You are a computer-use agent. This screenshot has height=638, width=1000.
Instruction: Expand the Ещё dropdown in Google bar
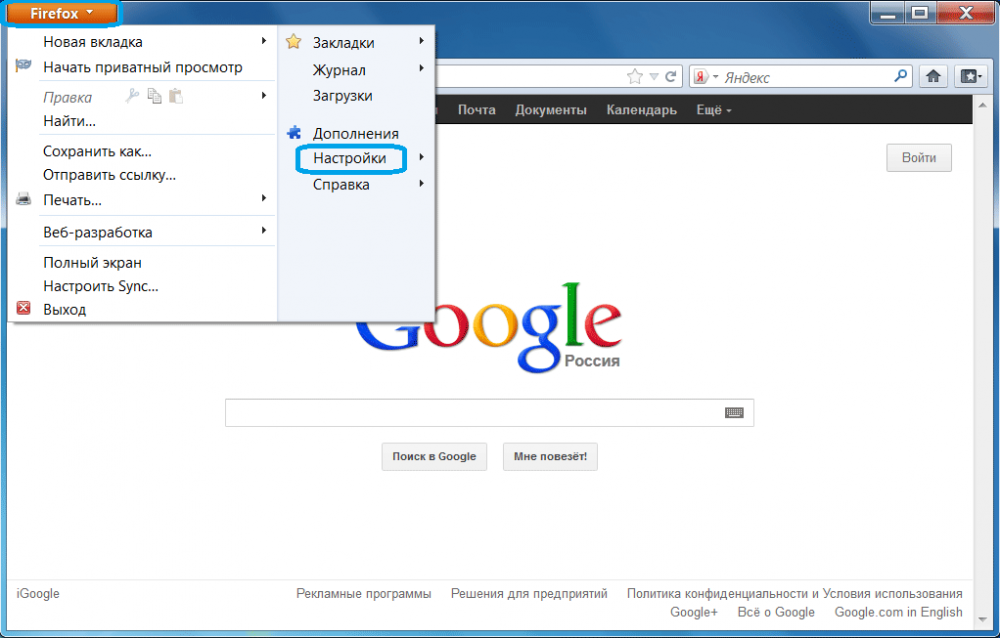tap(714, 110)
